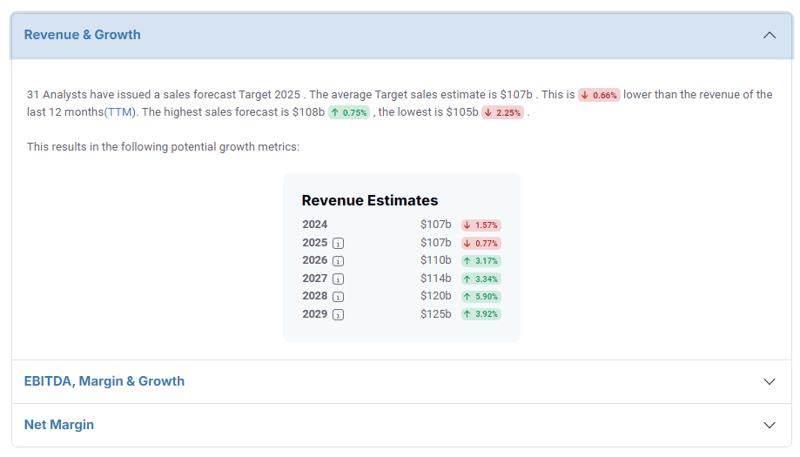Image resolution: width=800 pixels, height=457 pixels.
Task: Open the TTM link in the paragraph
Action: 120,112
